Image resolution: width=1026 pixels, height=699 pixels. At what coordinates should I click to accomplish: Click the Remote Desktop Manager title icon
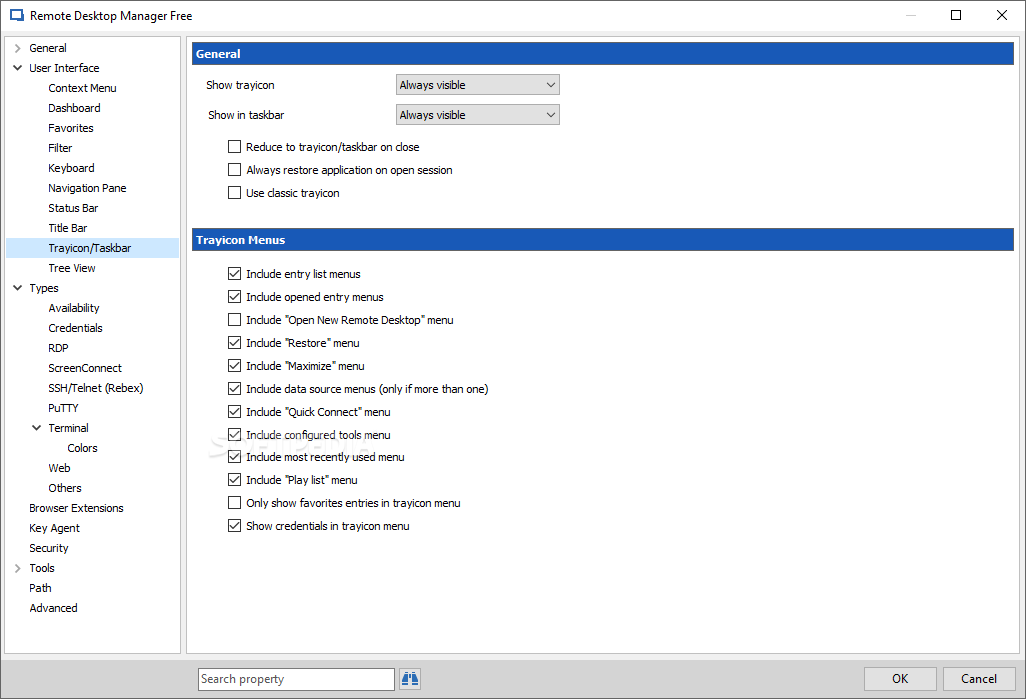[16, 16]
